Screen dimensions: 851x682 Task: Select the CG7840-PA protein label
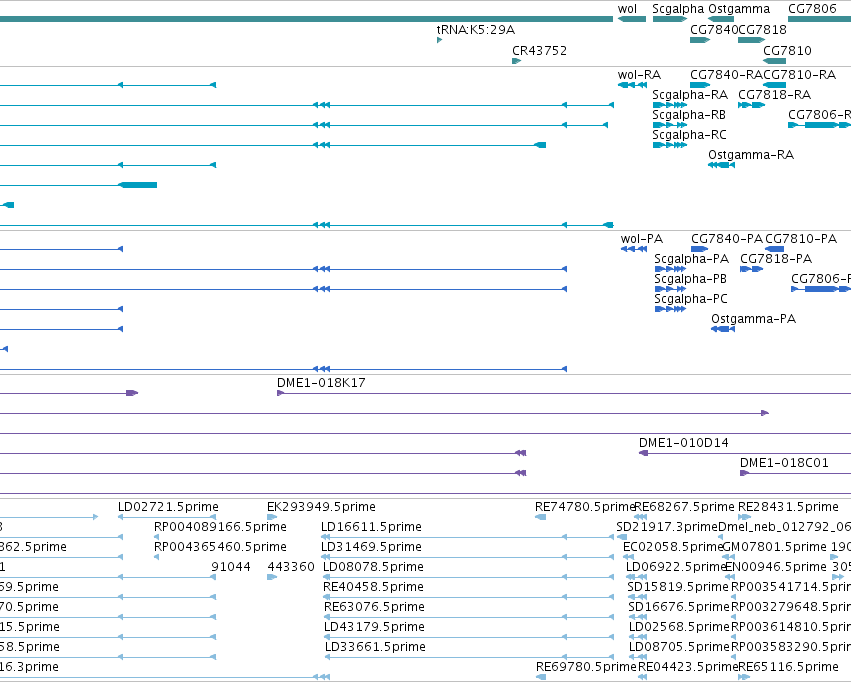pos(727,239)
